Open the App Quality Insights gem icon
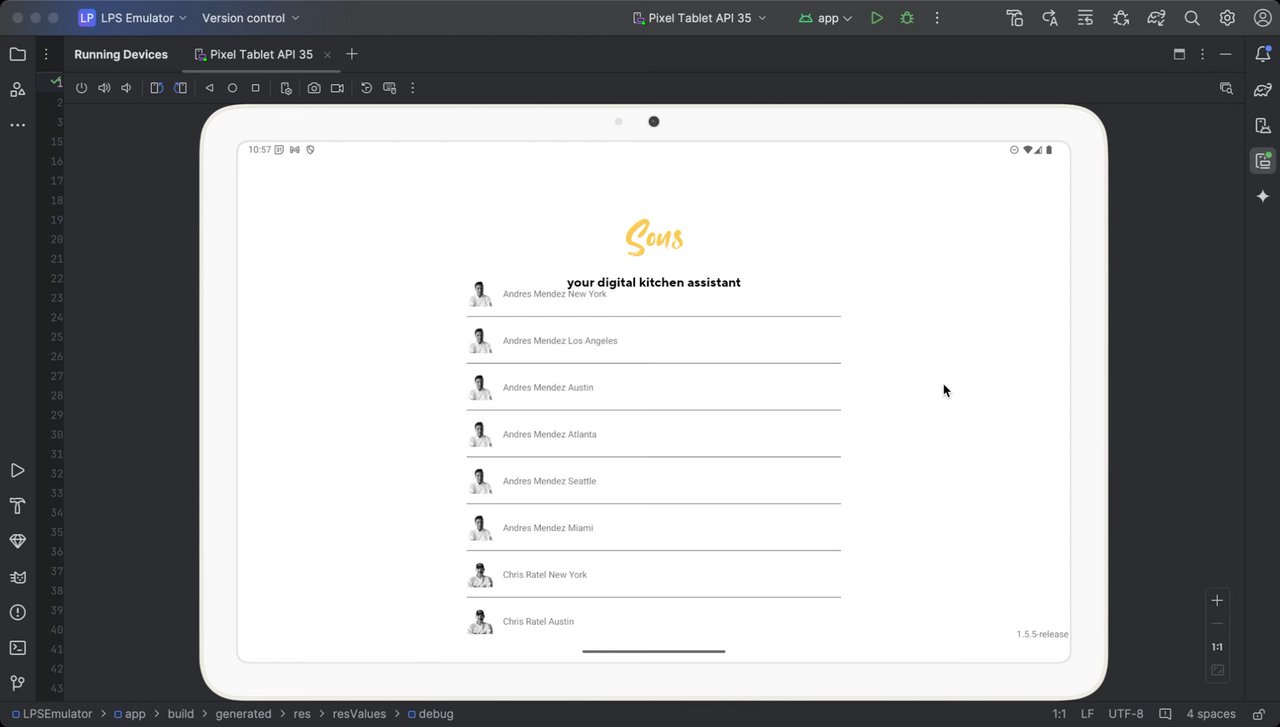This screenshot has width=1280, height=727. (17, 541)
